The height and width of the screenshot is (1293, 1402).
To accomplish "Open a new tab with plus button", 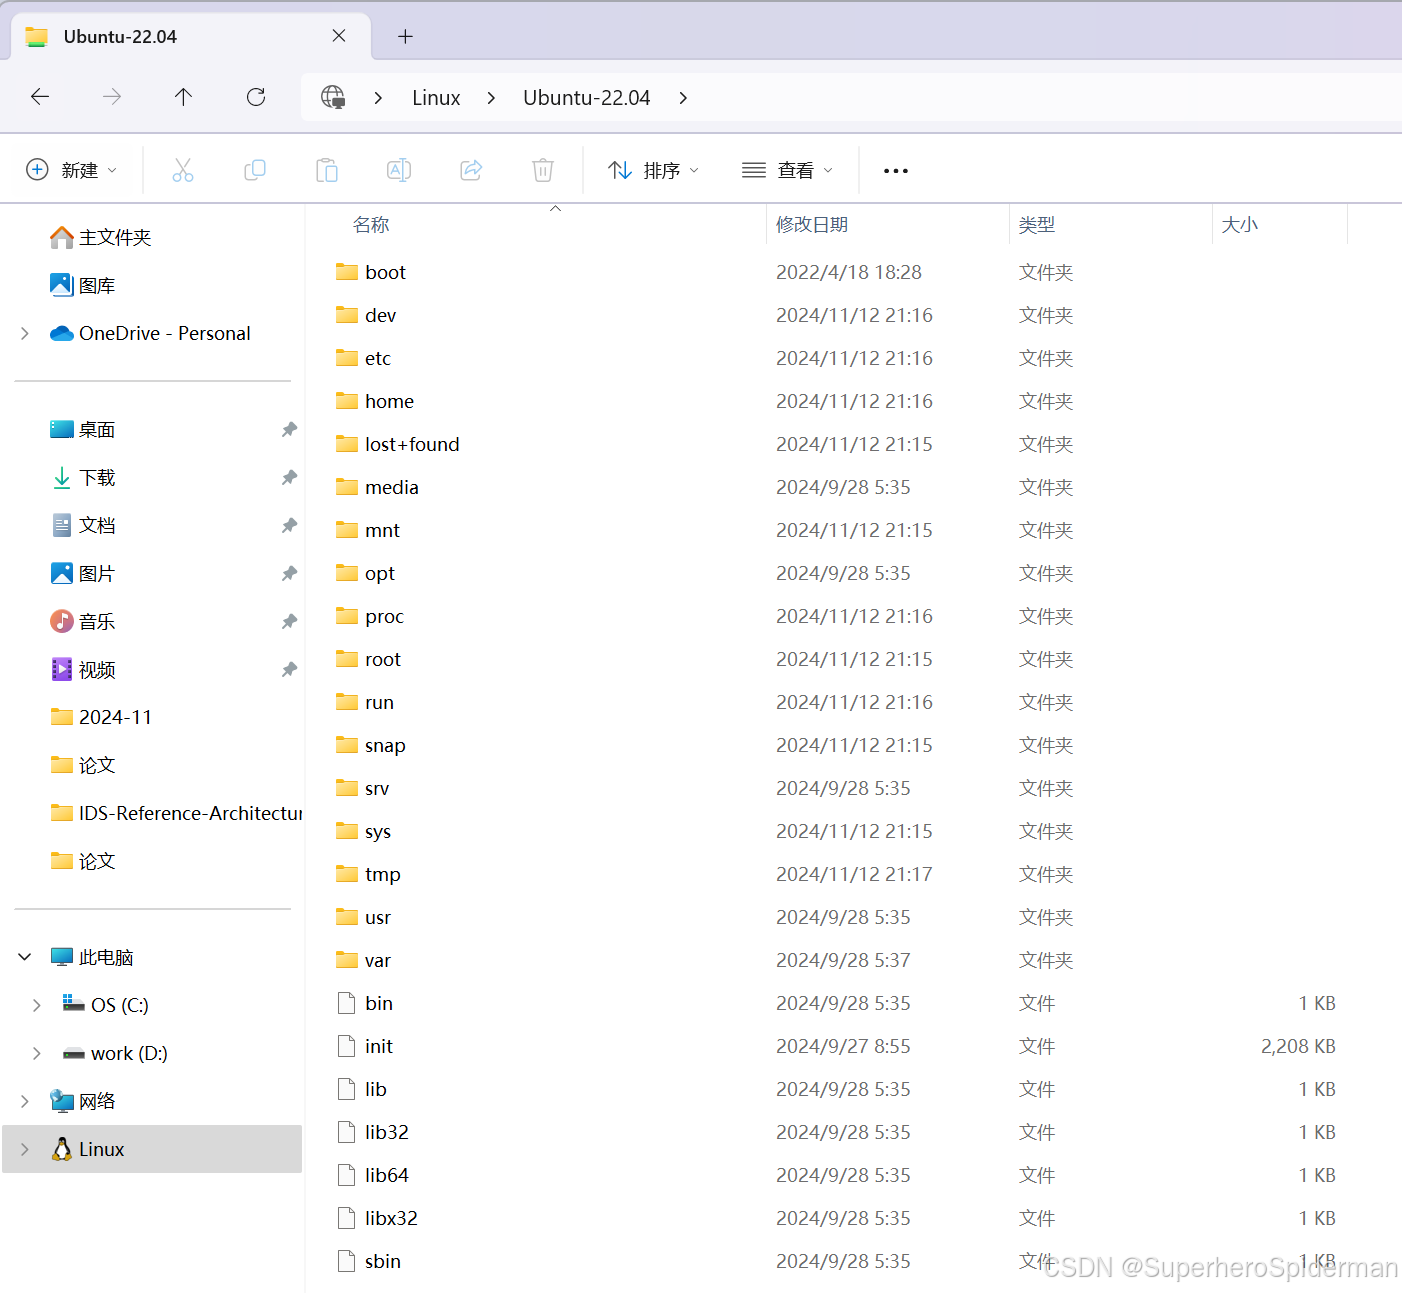I will (x=405, y=37).
